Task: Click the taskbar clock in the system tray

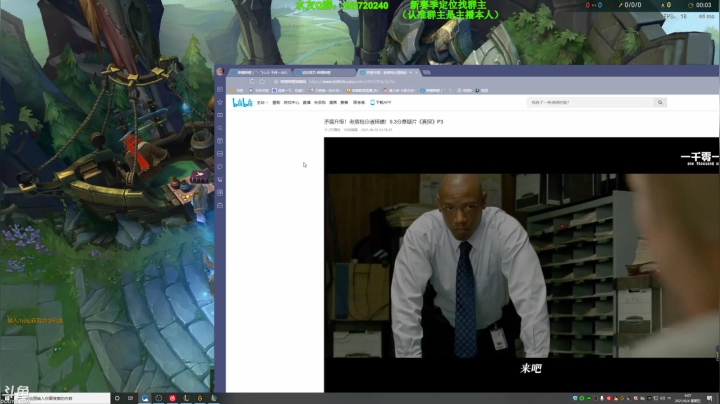Action: [687, 398]
